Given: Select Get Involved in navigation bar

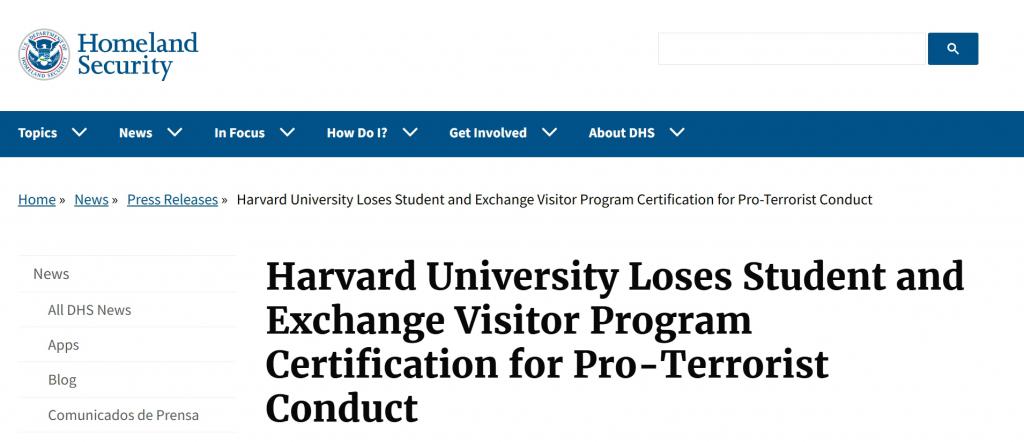Looking at the screenshot, I should tap(487, 133).
